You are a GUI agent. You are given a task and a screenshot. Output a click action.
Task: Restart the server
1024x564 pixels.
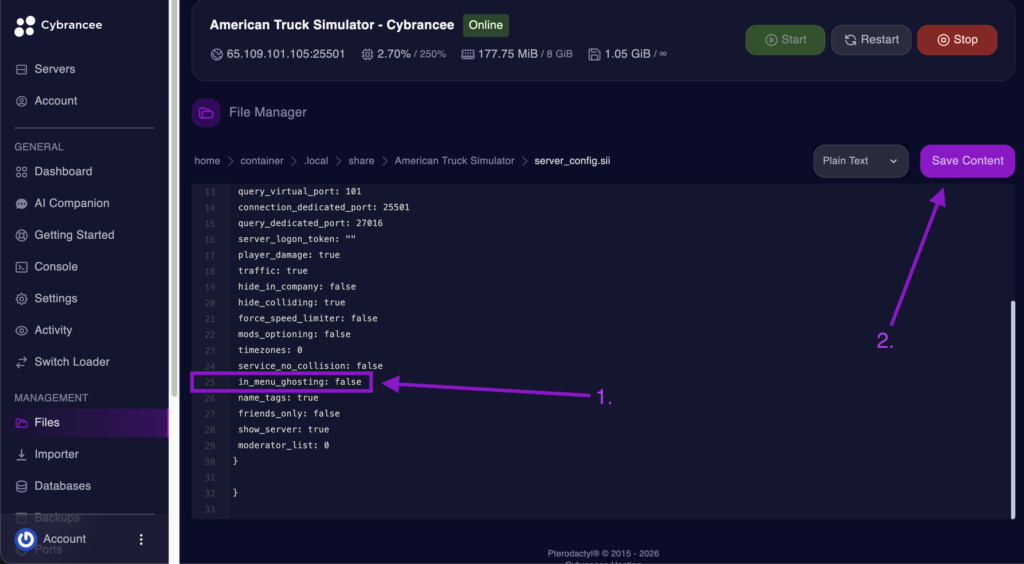(x=871, y=40)
